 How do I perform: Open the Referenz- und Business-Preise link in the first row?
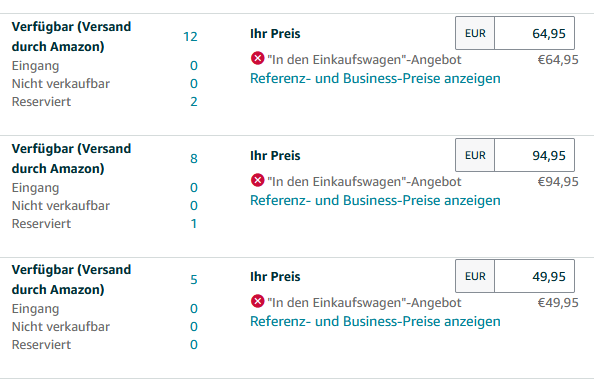[x=375, y=78]
